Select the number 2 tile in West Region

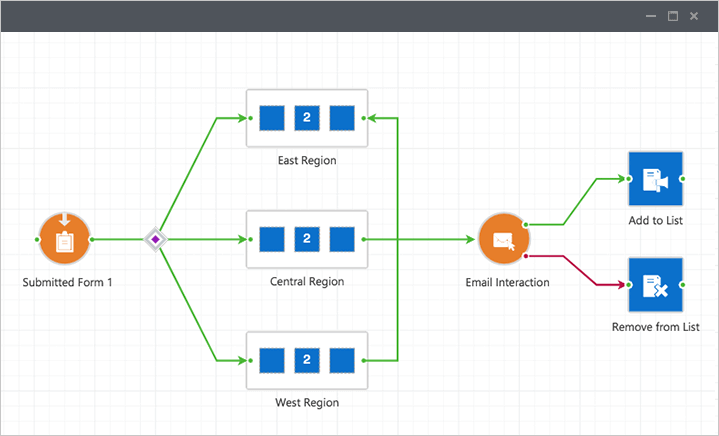click(307, 360)
